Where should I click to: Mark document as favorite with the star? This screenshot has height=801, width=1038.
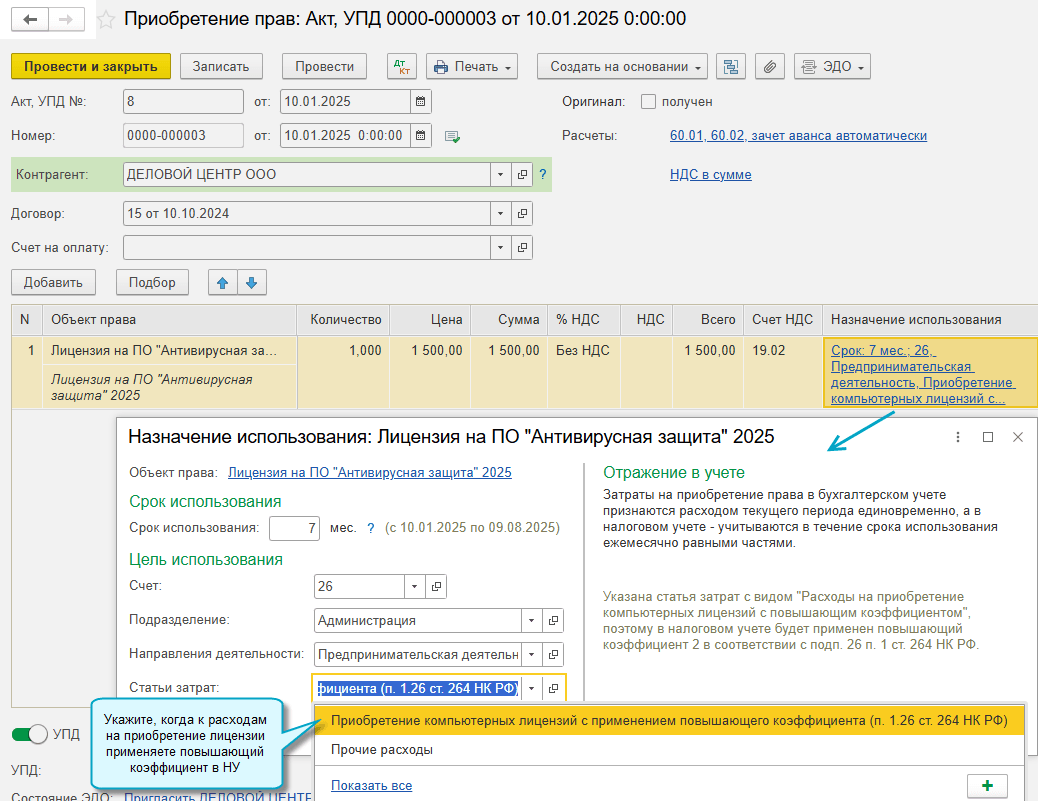point(105,19)
